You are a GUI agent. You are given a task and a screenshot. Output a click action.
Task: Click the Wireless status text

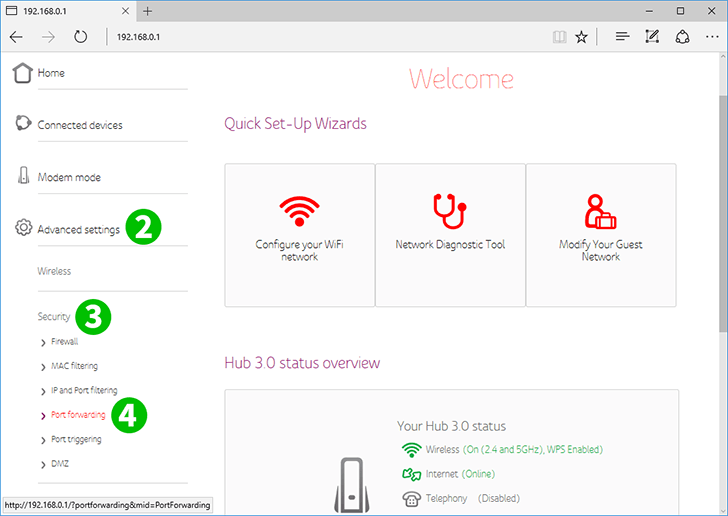coord(514,450)
